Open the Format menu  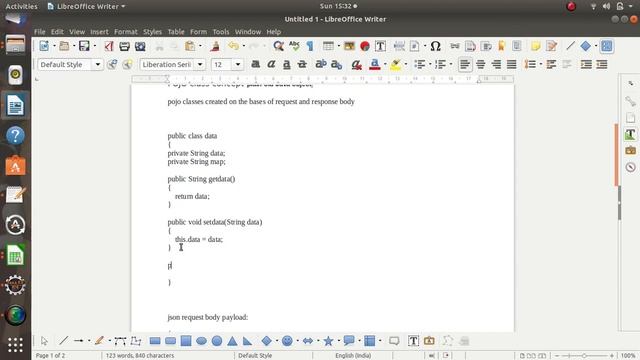[x=126, y=31]
